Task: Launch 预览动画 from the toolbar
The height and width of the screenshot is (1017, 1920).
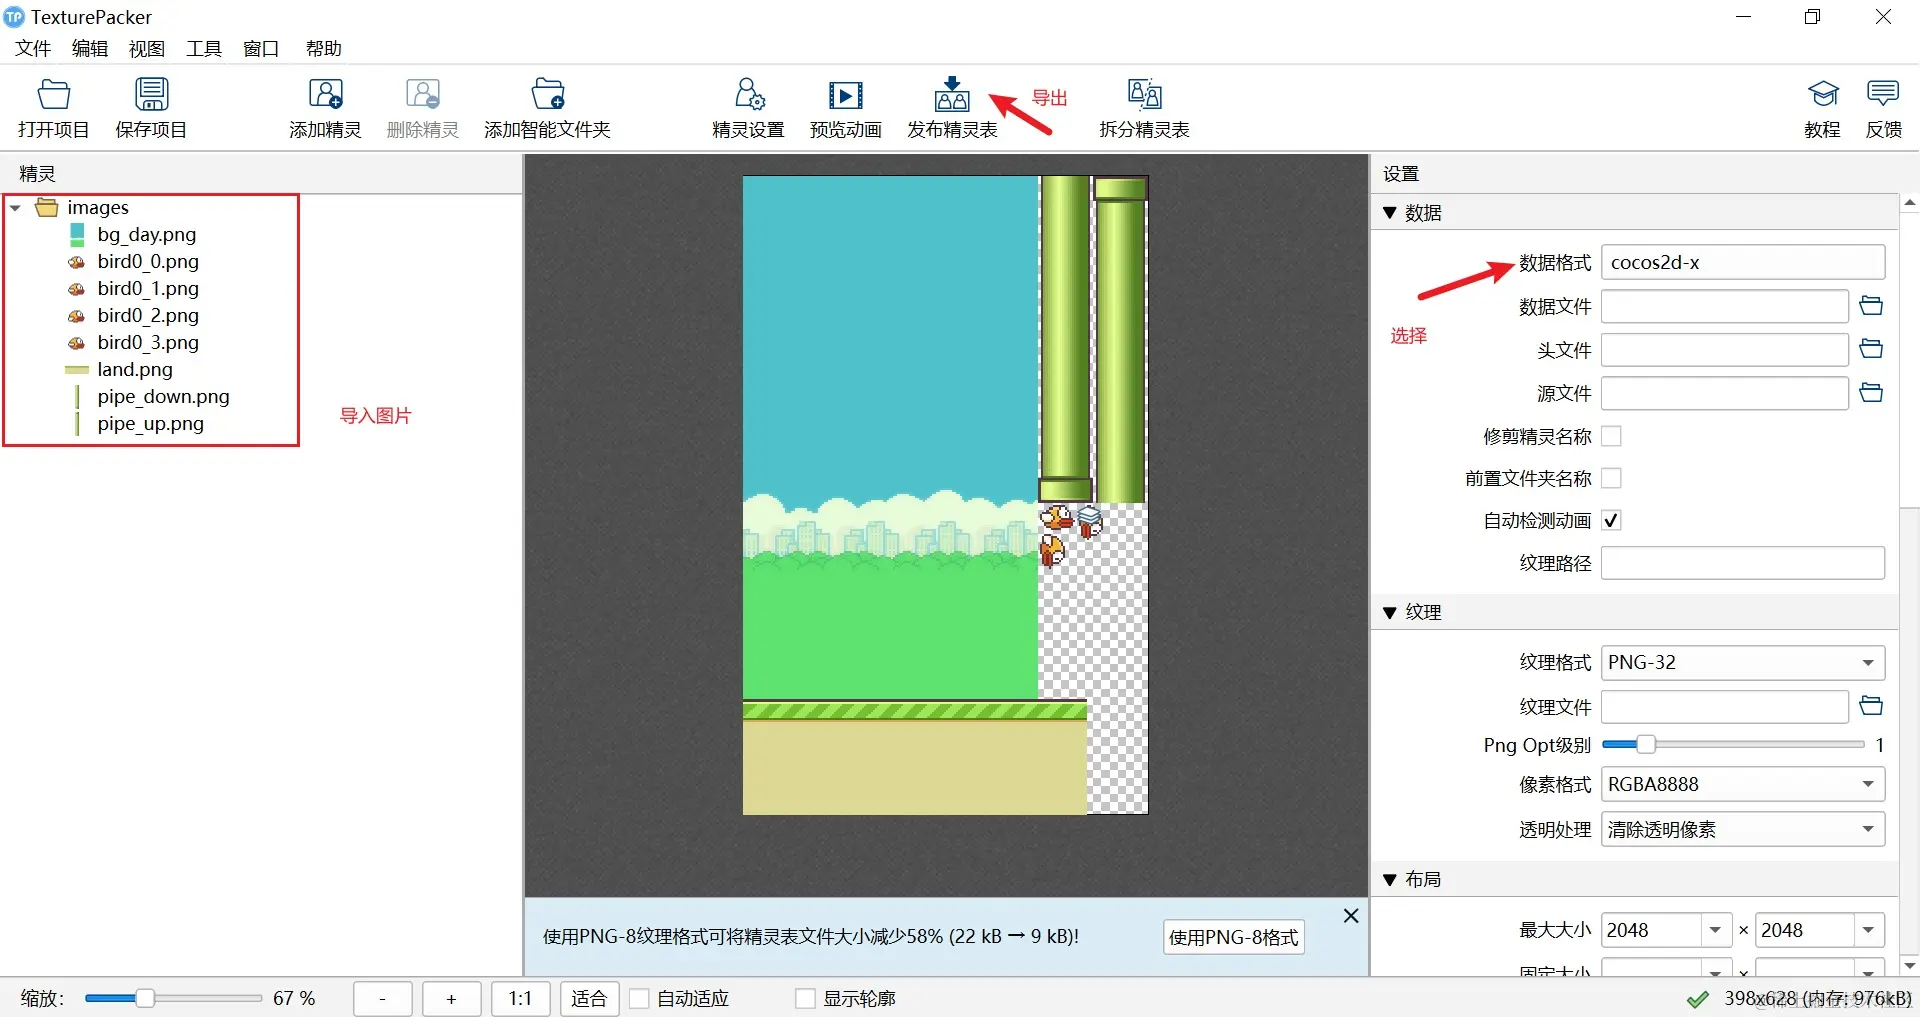Action: 845,95
